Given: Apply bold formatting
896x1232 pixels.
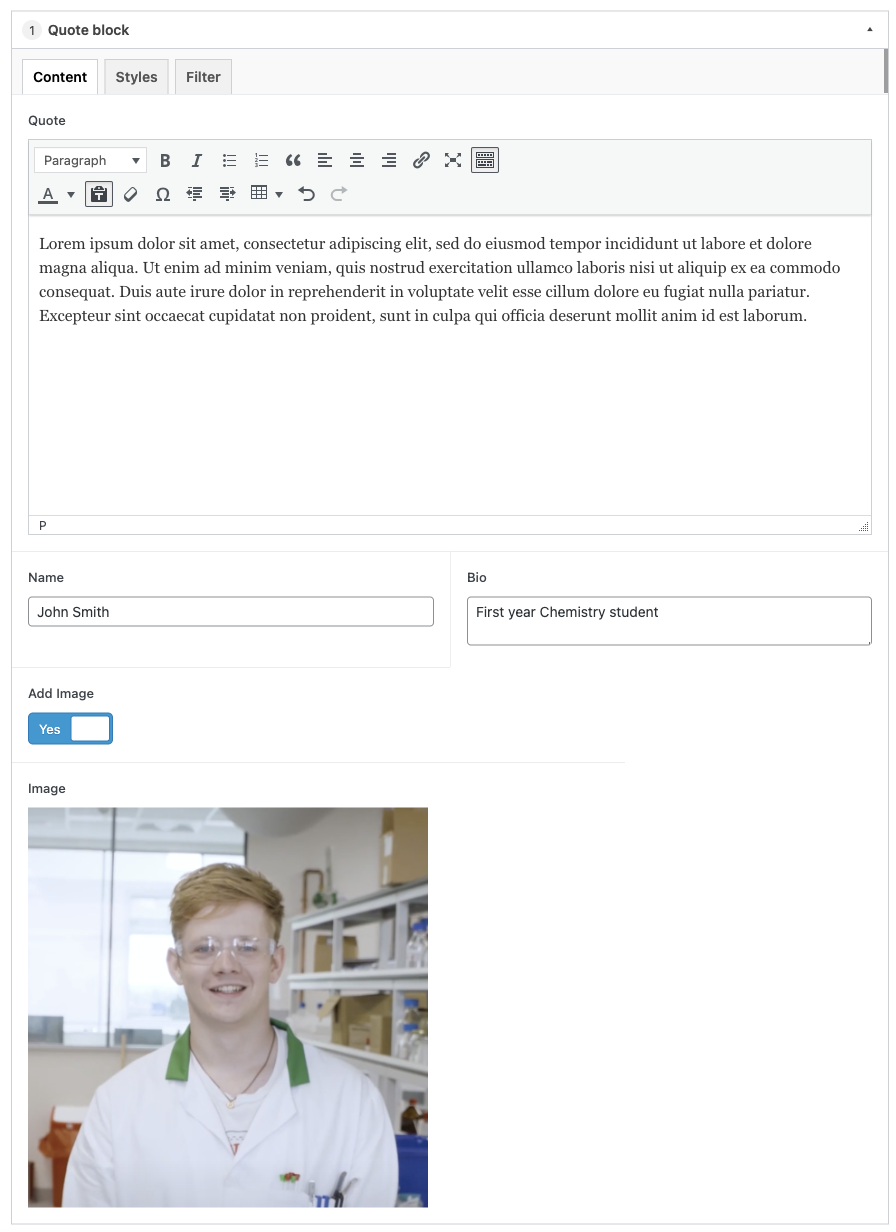Looking at the screenshot, I should [165, 160].
